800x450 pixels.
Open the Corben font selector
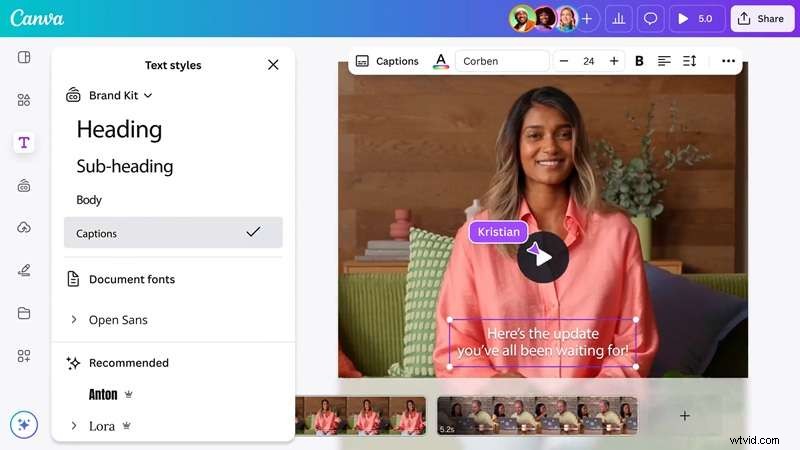pyautogui.click(x=502, y=61)
